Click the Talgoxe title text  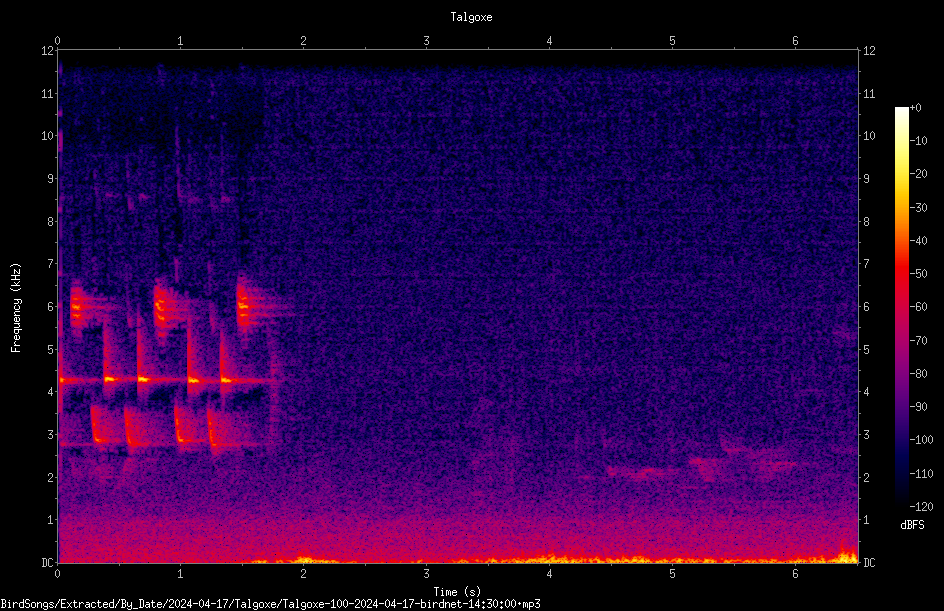(471, 17)
